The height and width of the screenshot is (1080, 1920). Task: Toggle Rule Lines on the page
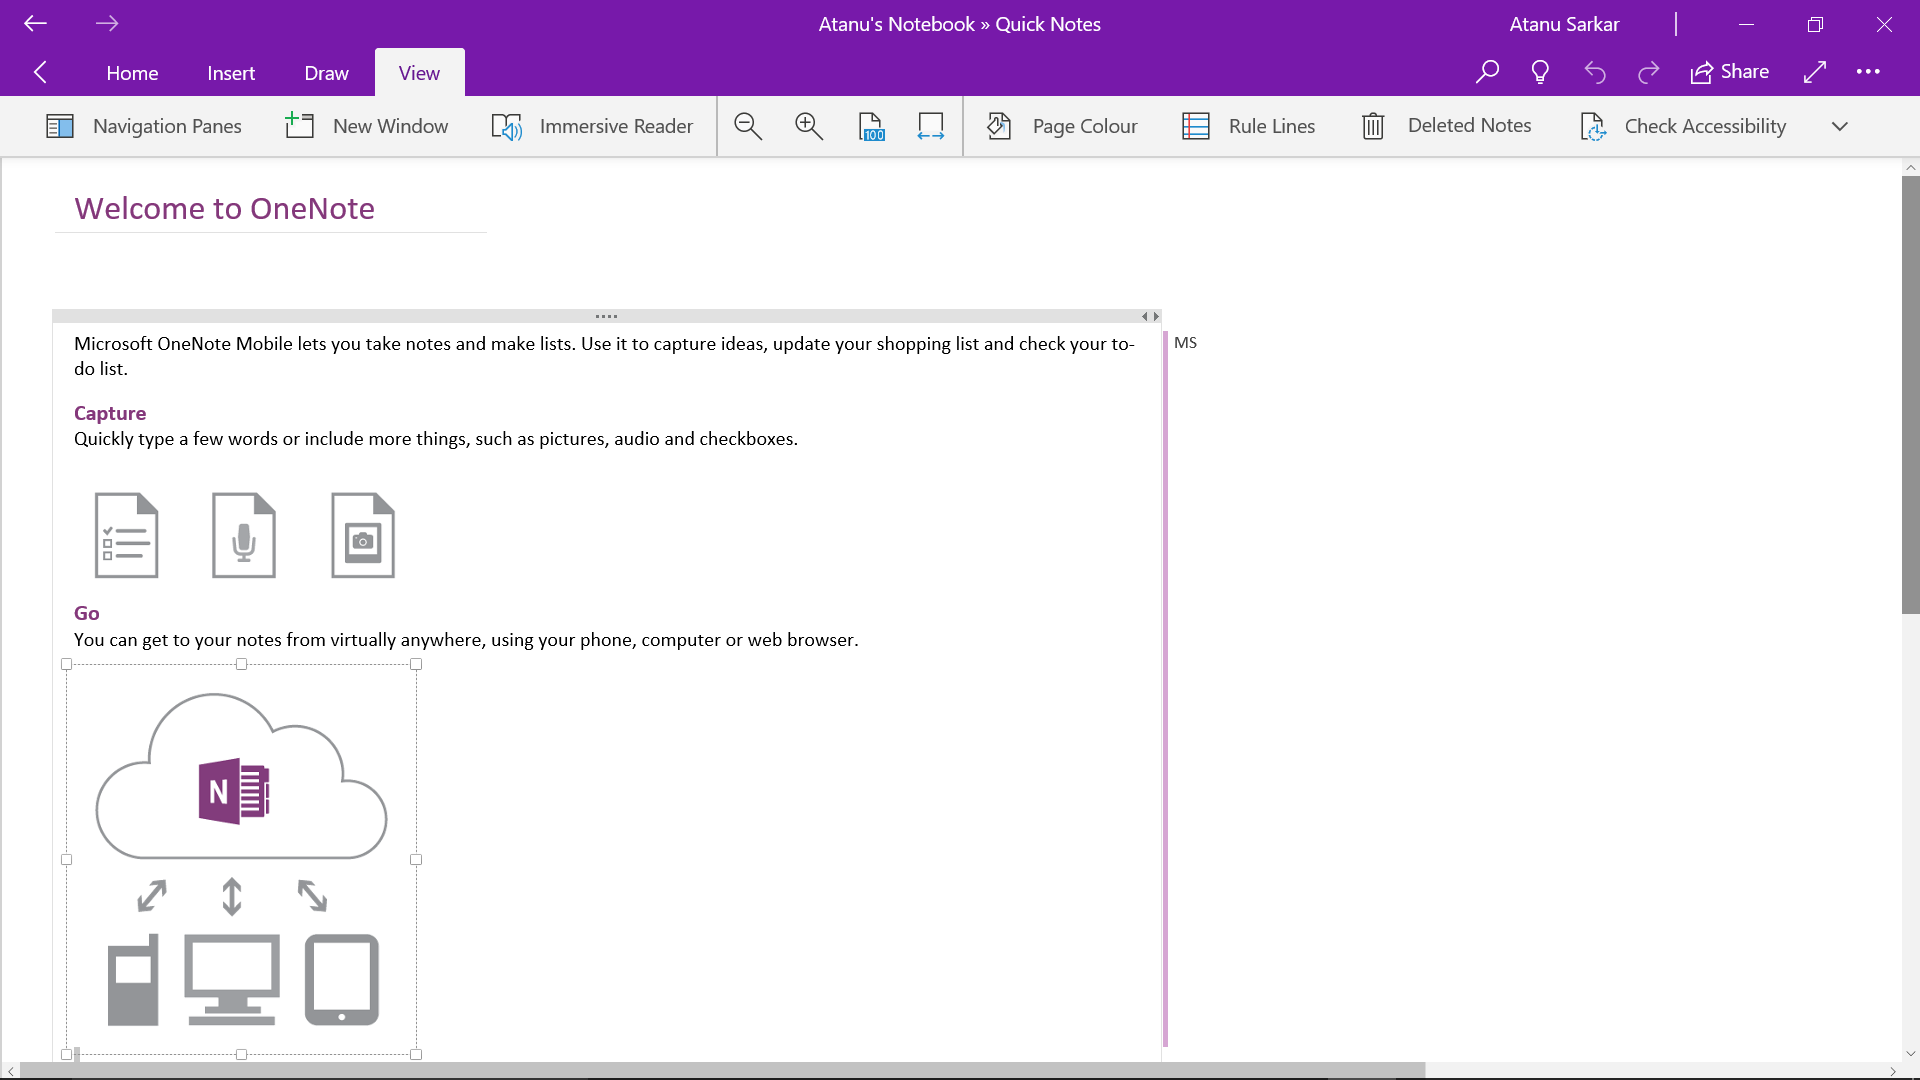click(x=1249, y=126)
